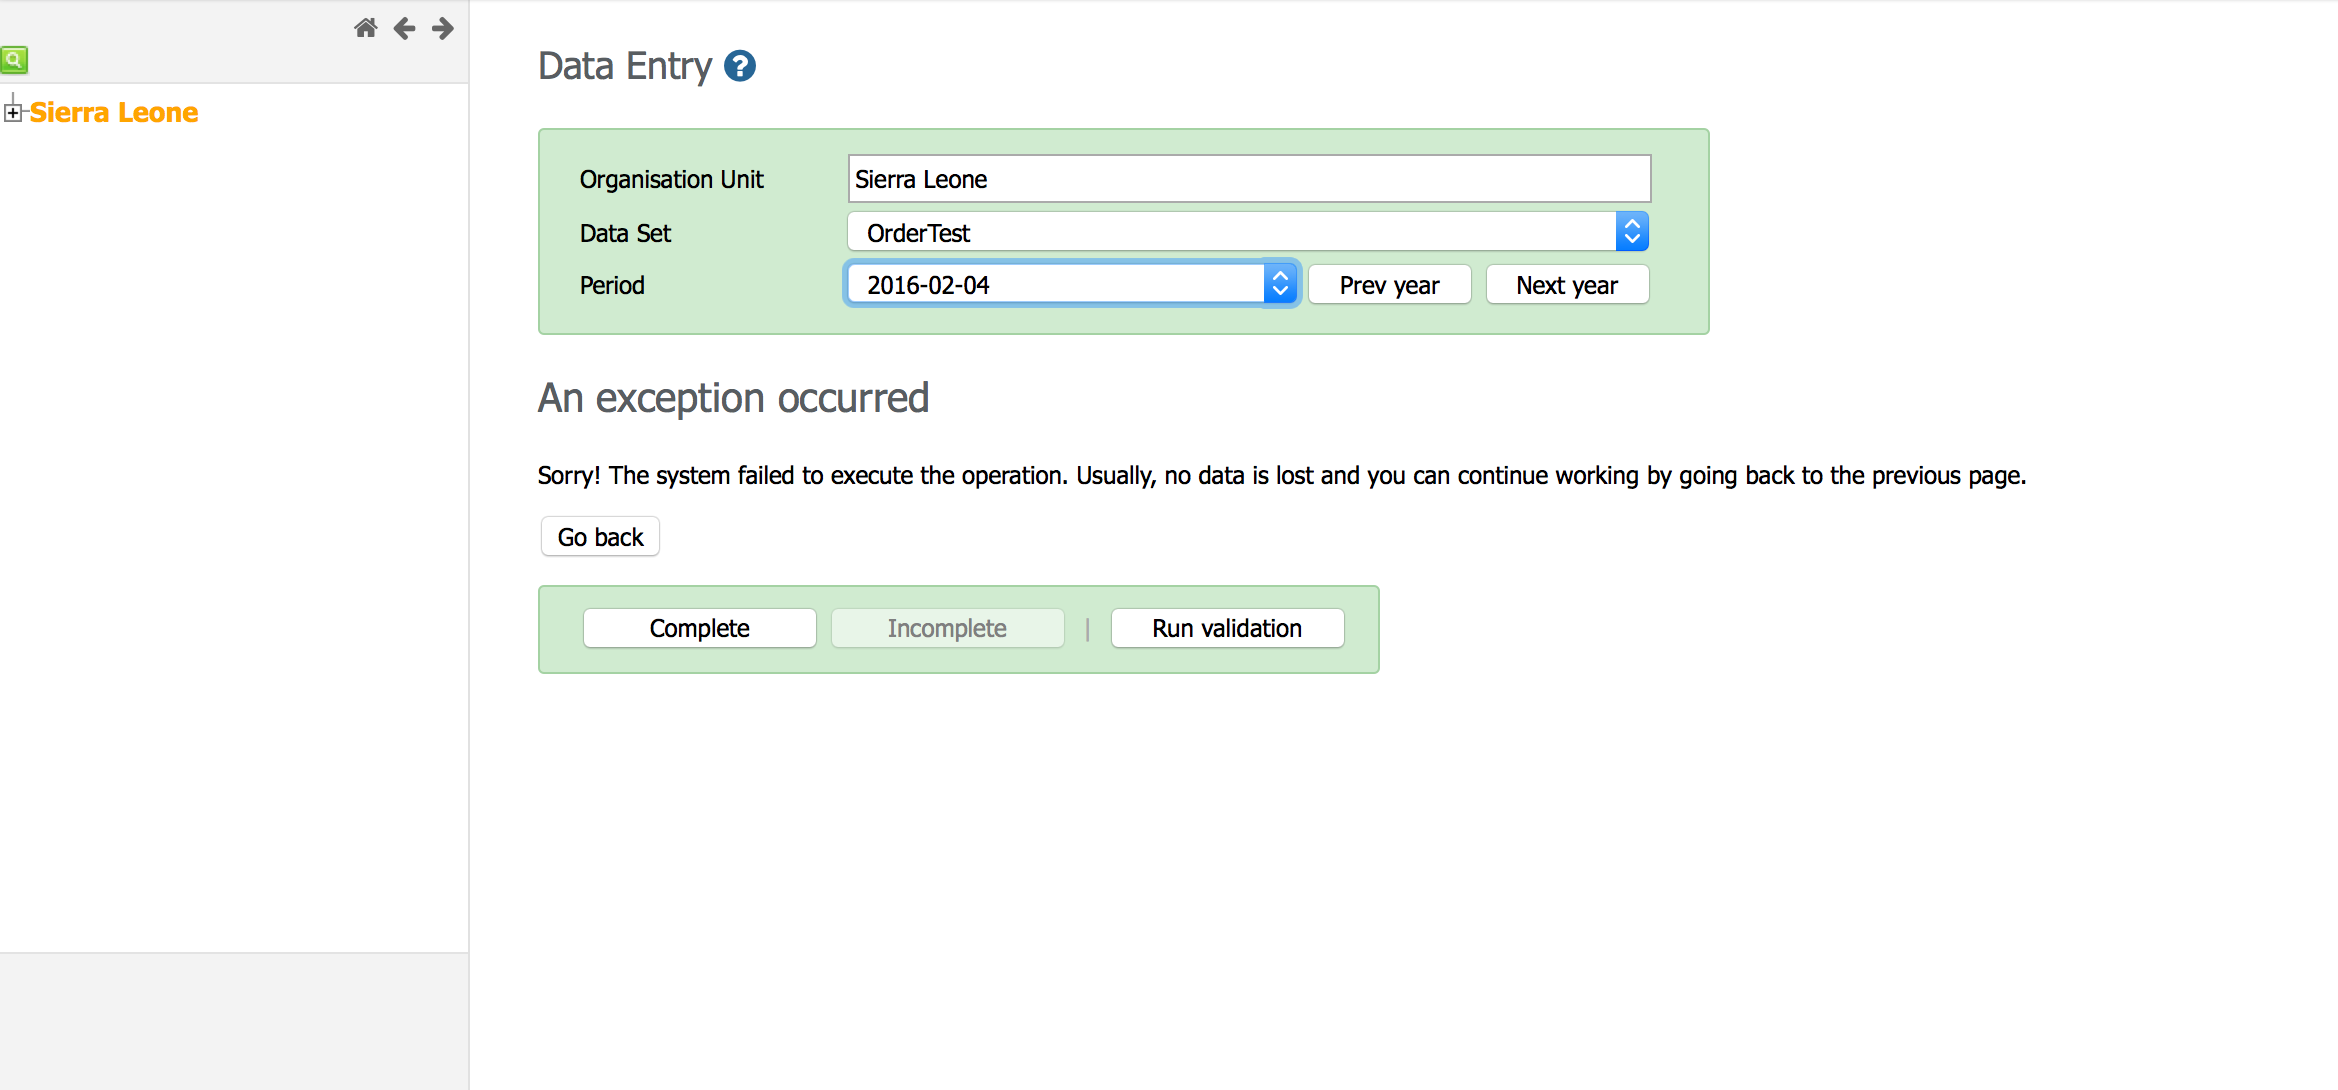Image resolution: width=2338 pixels, height=1090 pixels.
Task: Expand the Sierra Leone tree node
Action: (13, 113)
